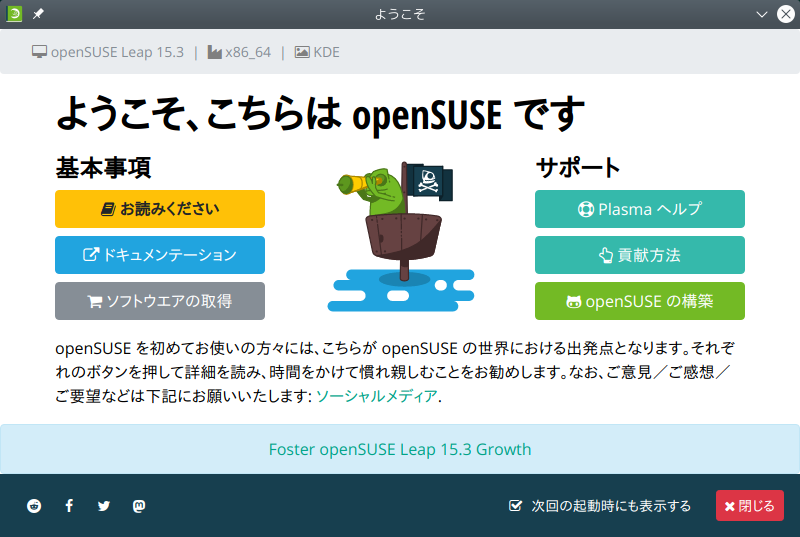Click the サポート heading
Screen dimensions: 800x537
[578, 168]
